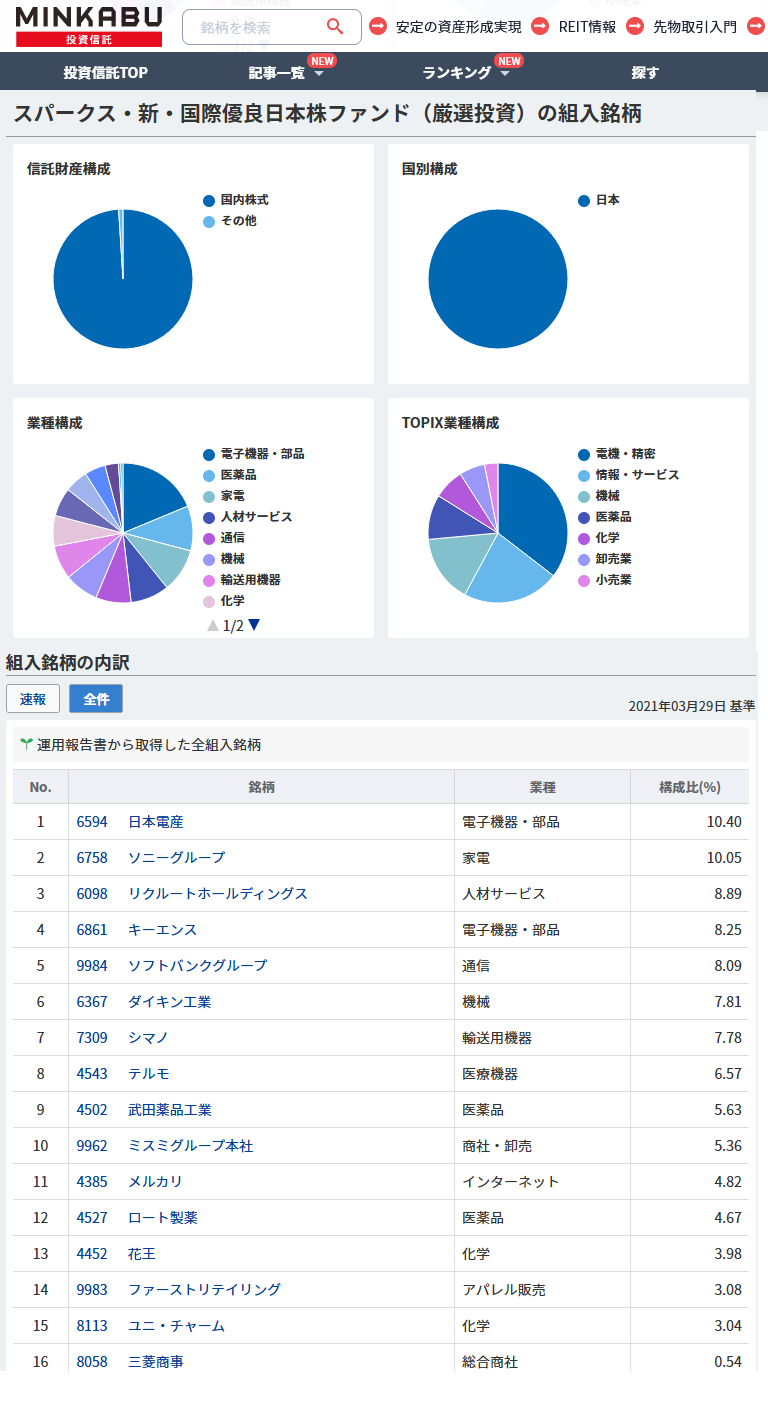This screenshot has width=768, height=1402.
Task: Open the 探す menu item
Action: pyautogui.click(x=645, y=73)
